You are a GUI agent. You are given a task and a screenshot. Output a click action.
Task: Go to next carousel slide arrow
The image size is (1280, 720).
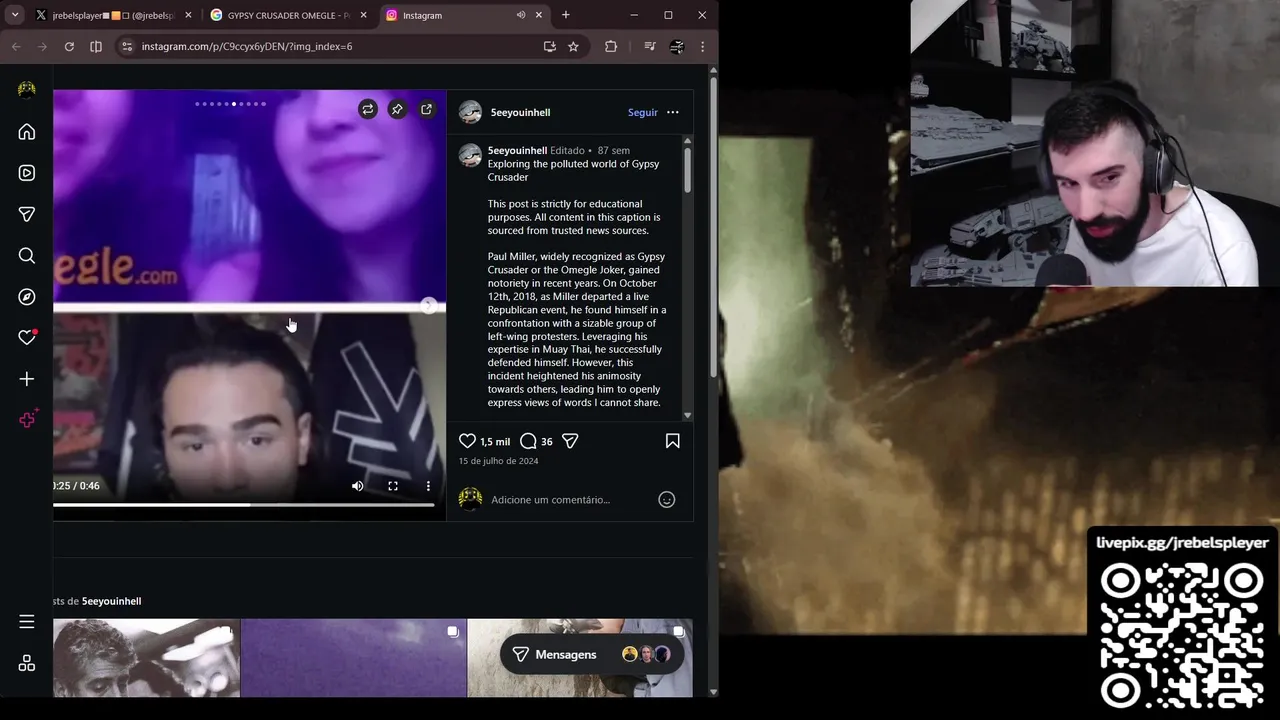pyautogui.click(x=428, y=305)
